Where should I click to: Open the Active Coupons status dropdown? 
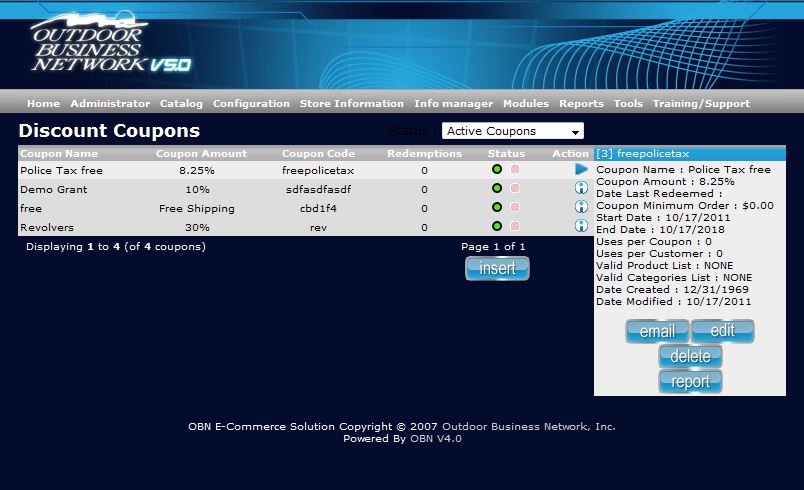pos(512,131)
